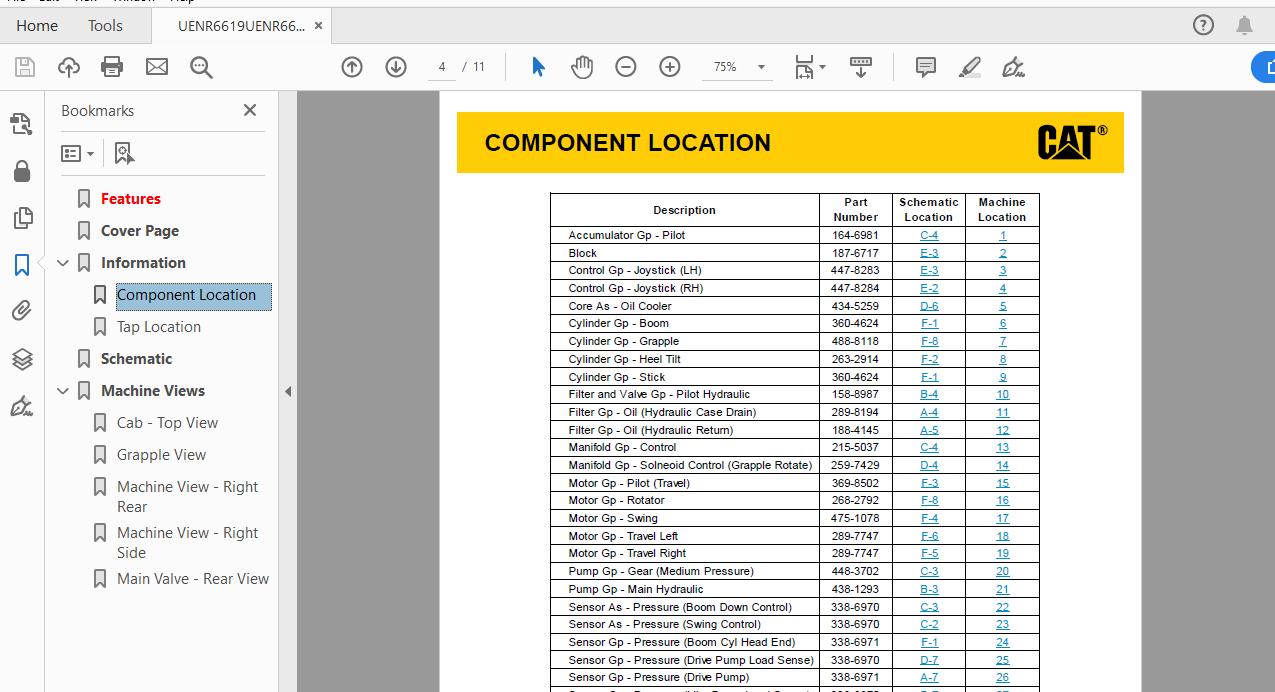
Task: Open the sign document tool
Action: pos(1013,67)
